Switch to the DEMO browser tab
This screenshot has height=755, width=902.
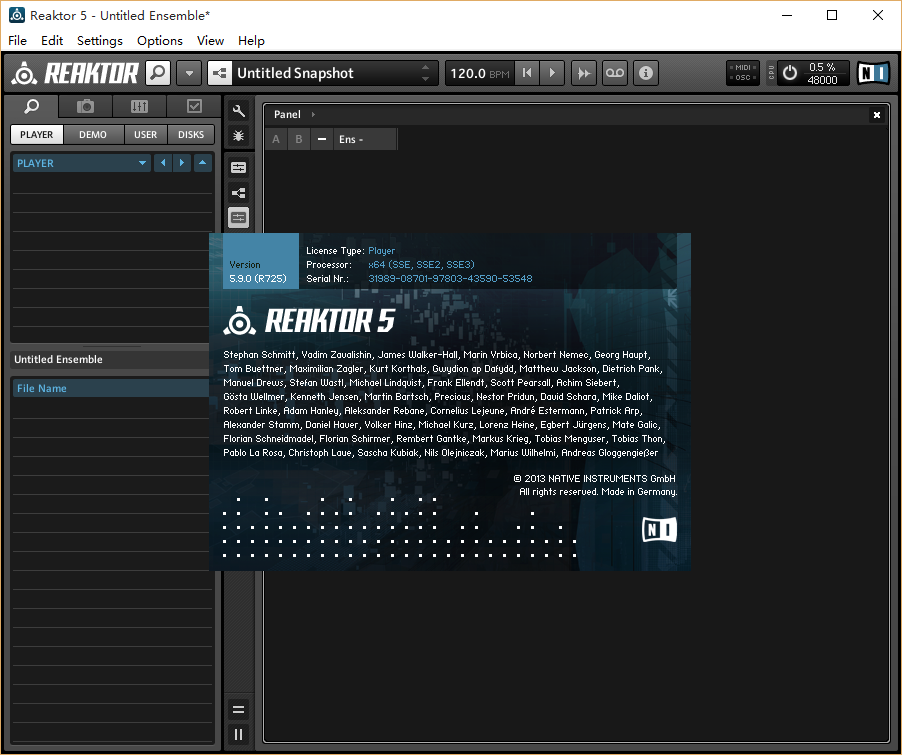(93, 135)
